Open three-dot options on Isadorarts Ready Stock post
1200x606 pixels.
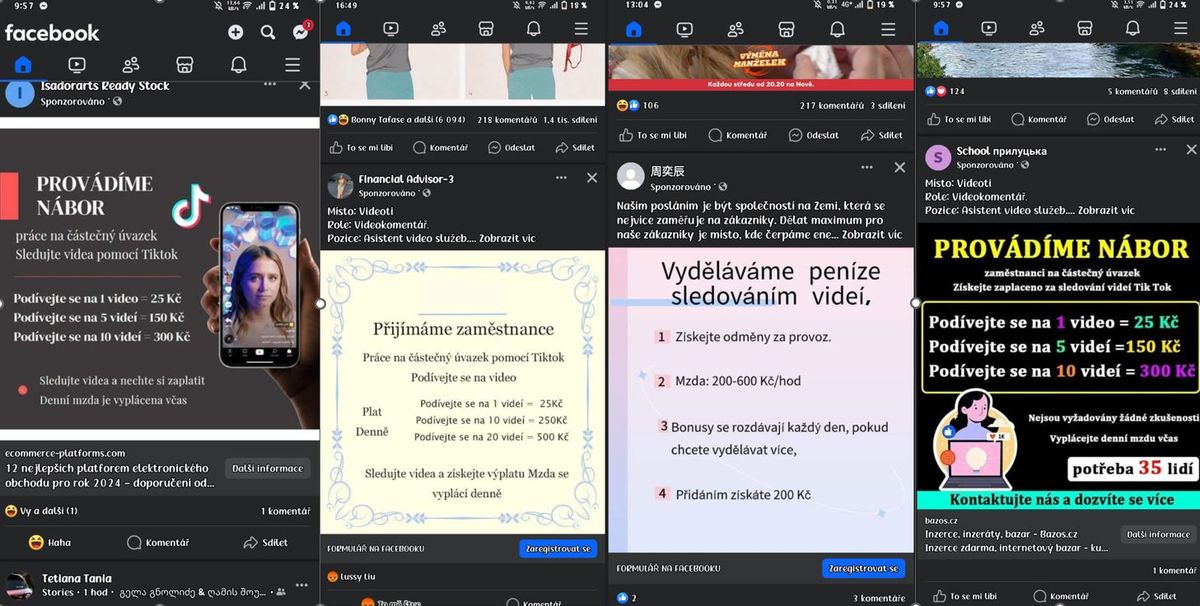pos(270,85)
